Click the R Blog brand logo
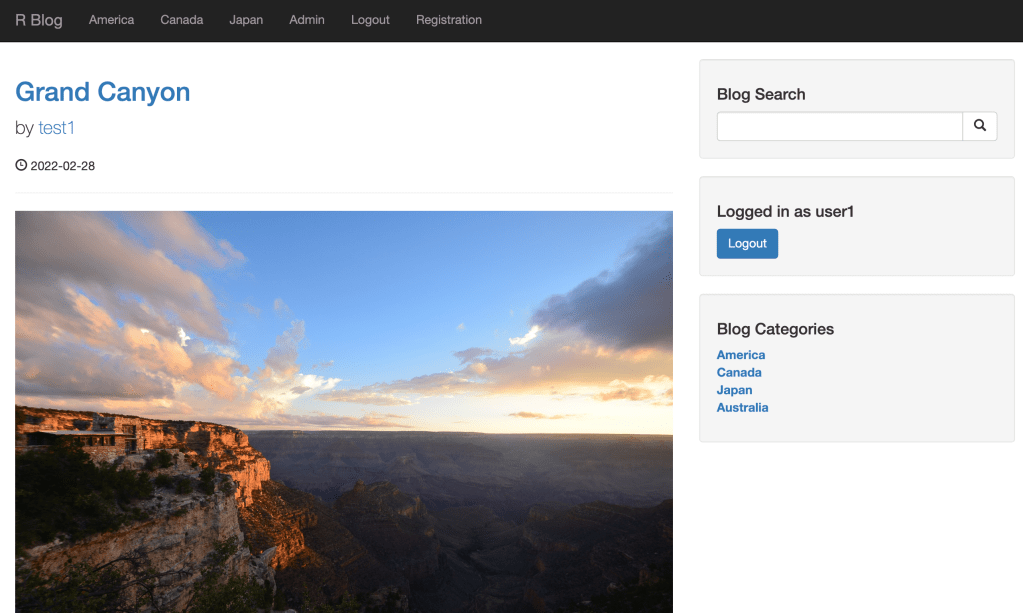Screen dimensions: 1023x613 tap(37, 19)
